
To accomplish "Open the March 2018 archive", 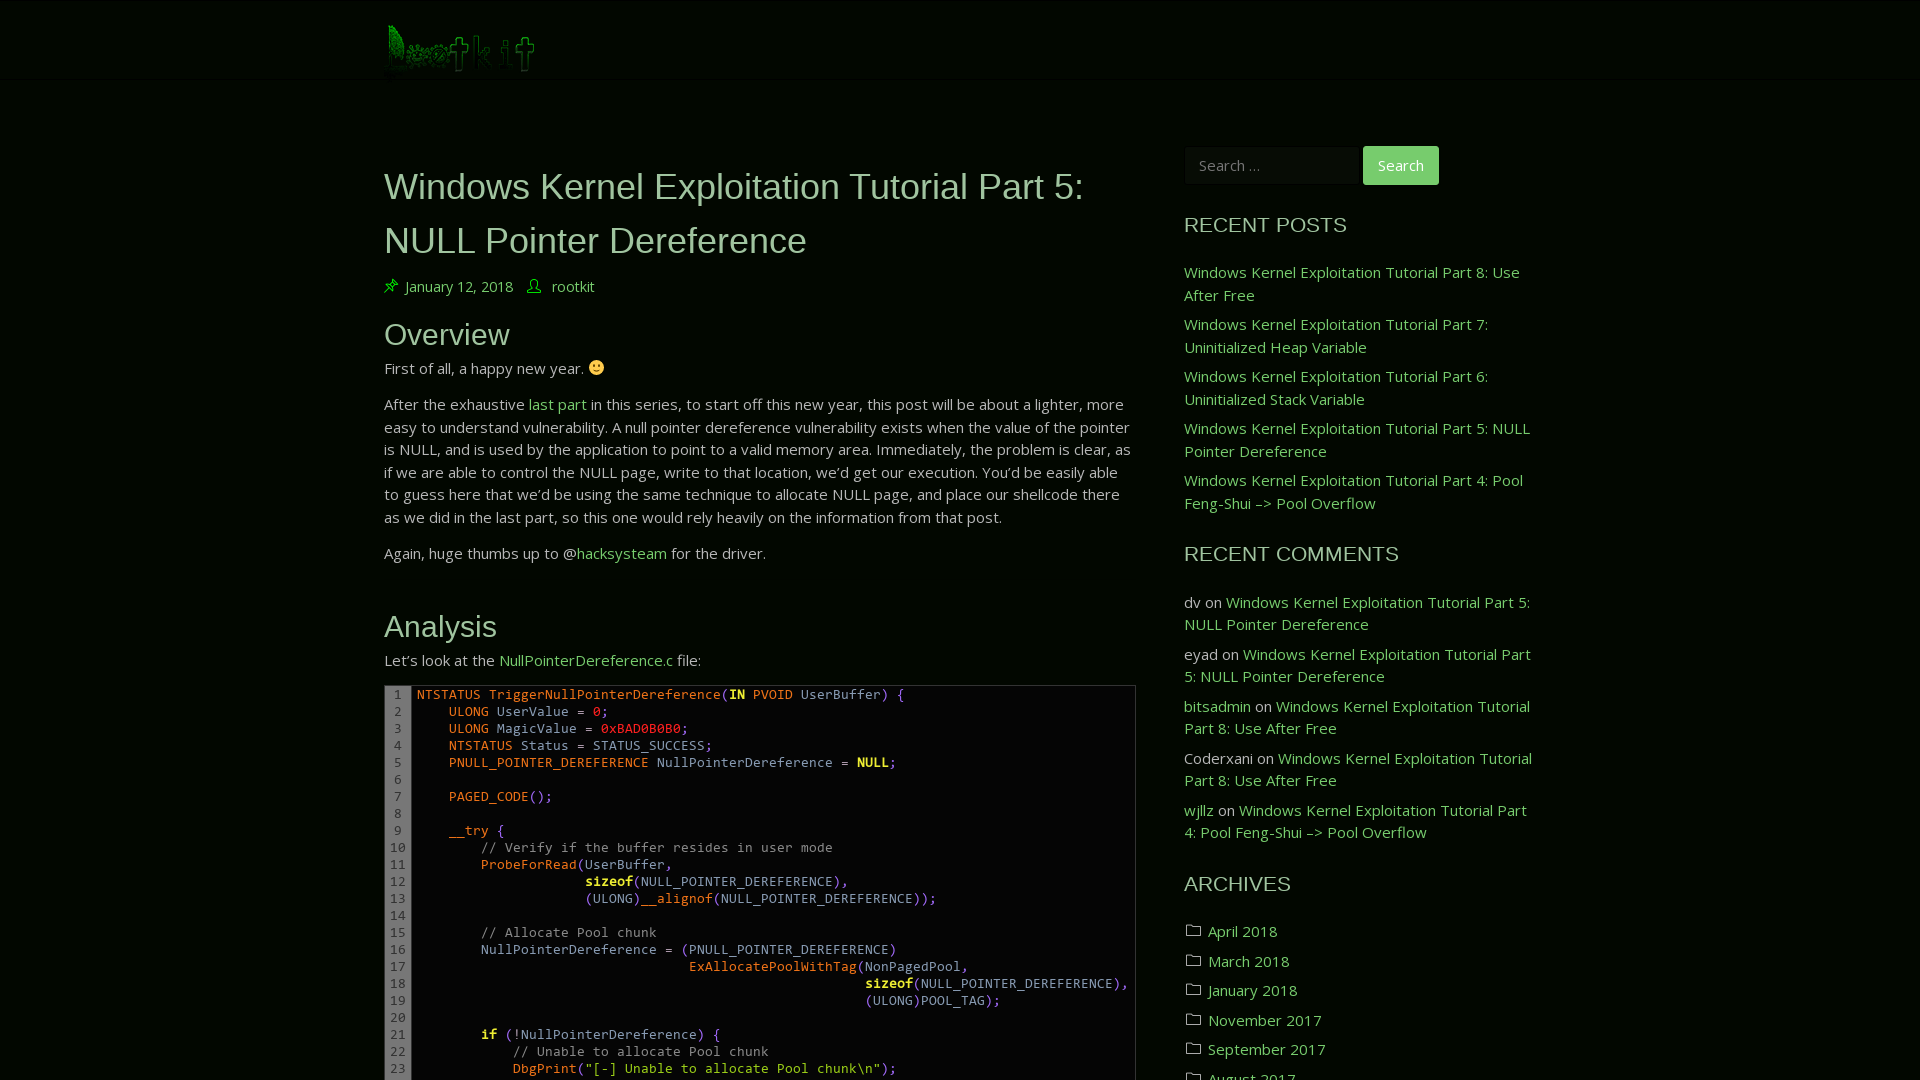I will [1248, 962].
